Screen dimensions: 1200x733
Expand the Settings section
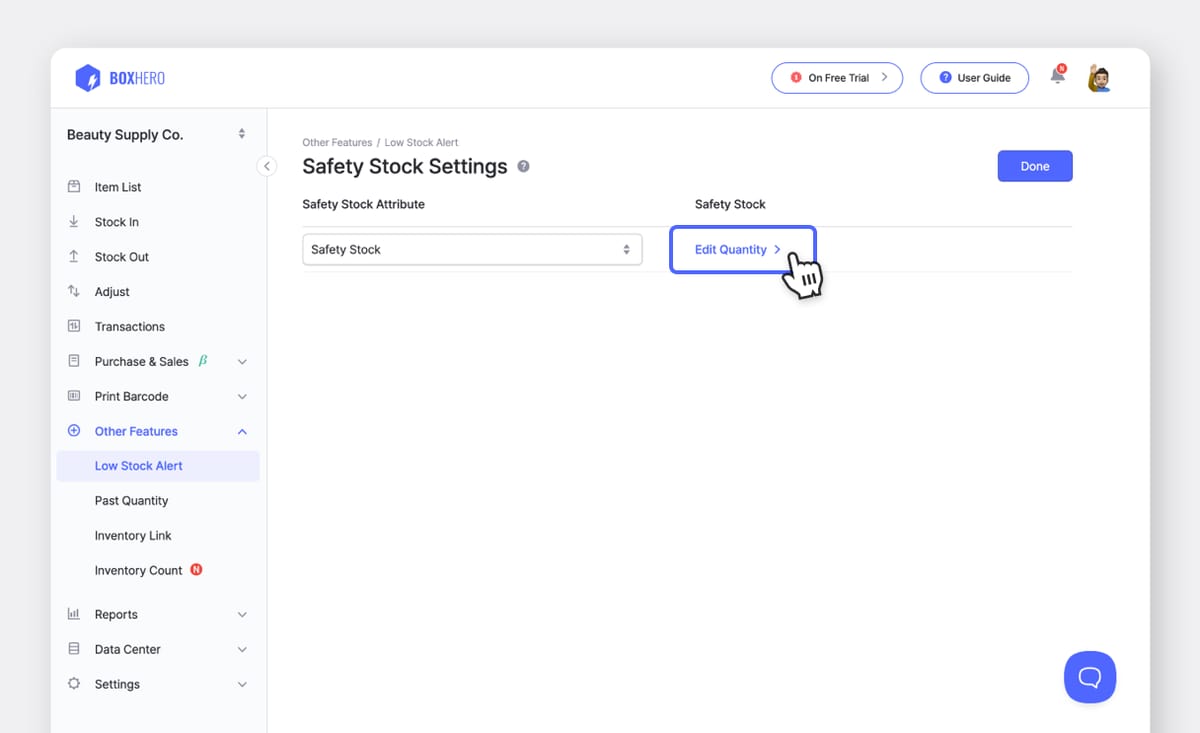[x=241, y=684]
